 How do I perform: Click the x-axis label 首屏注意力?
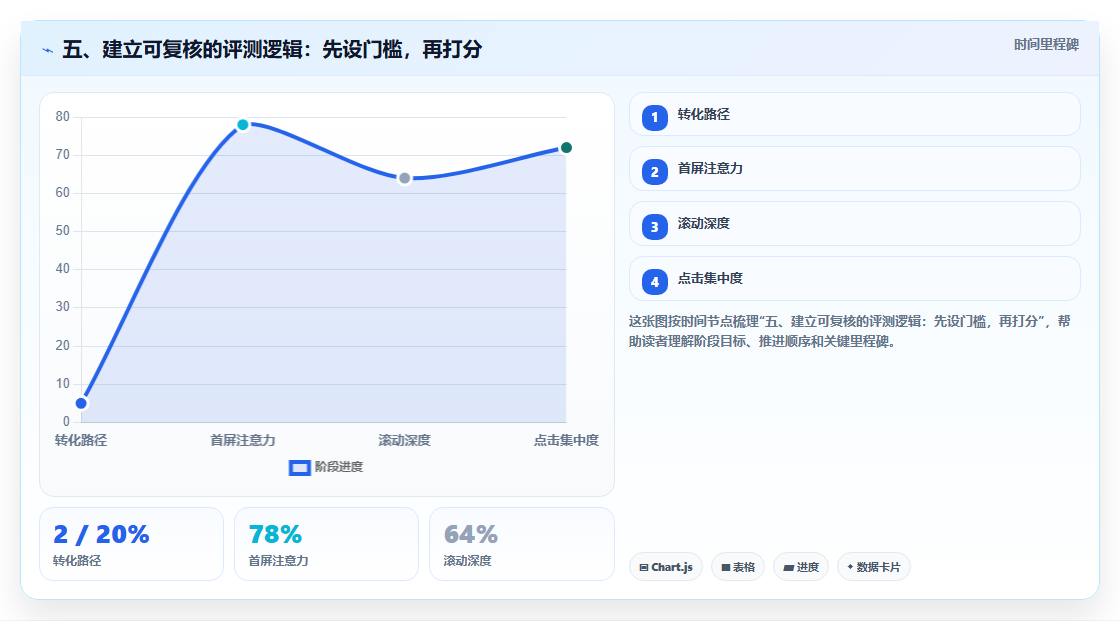[x=243, y=440]
